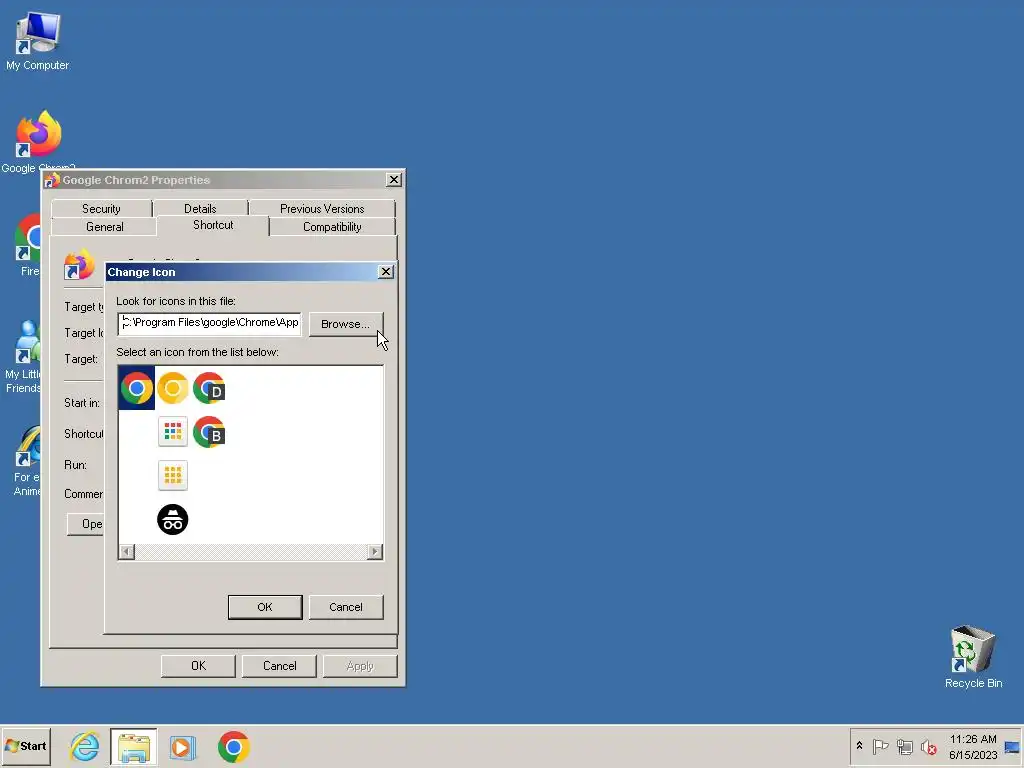
Task: Choose the Chrome Dev icon marked D
Action: (209, 388)
